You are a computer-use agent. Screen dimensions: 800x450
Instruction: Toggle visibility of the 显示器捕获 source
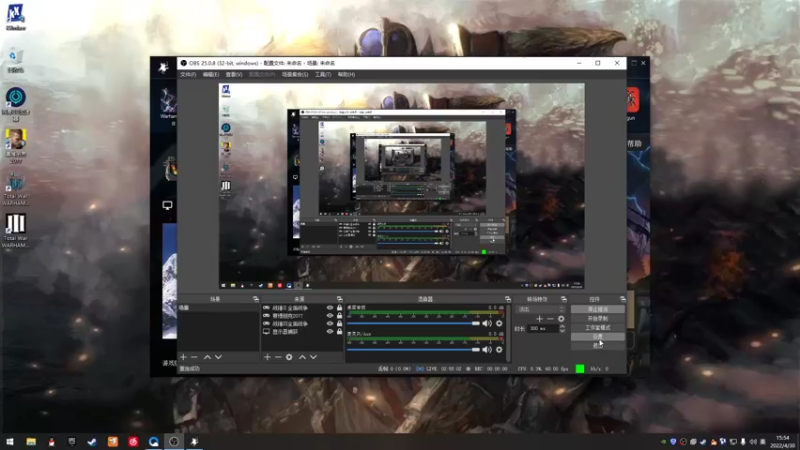click(x=330, y=332)
